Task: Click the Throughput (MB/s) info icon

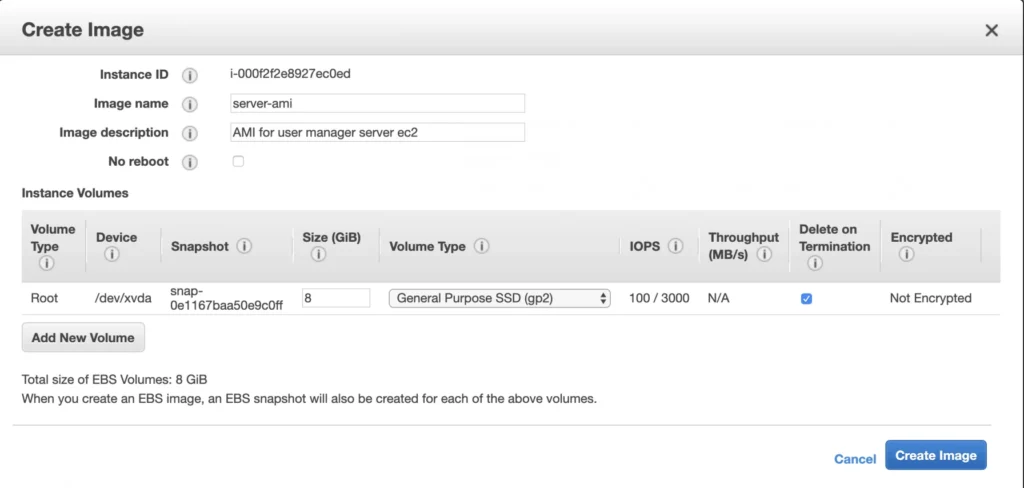Action: pos(765,255)
